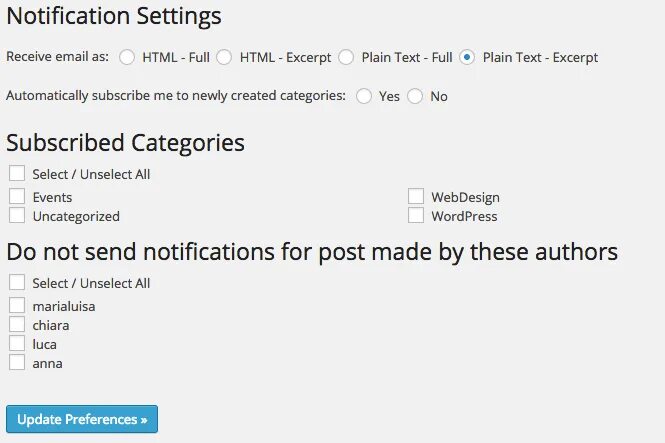
Task: Set auto-subscribe to Yes
Action: click(364, 96)
